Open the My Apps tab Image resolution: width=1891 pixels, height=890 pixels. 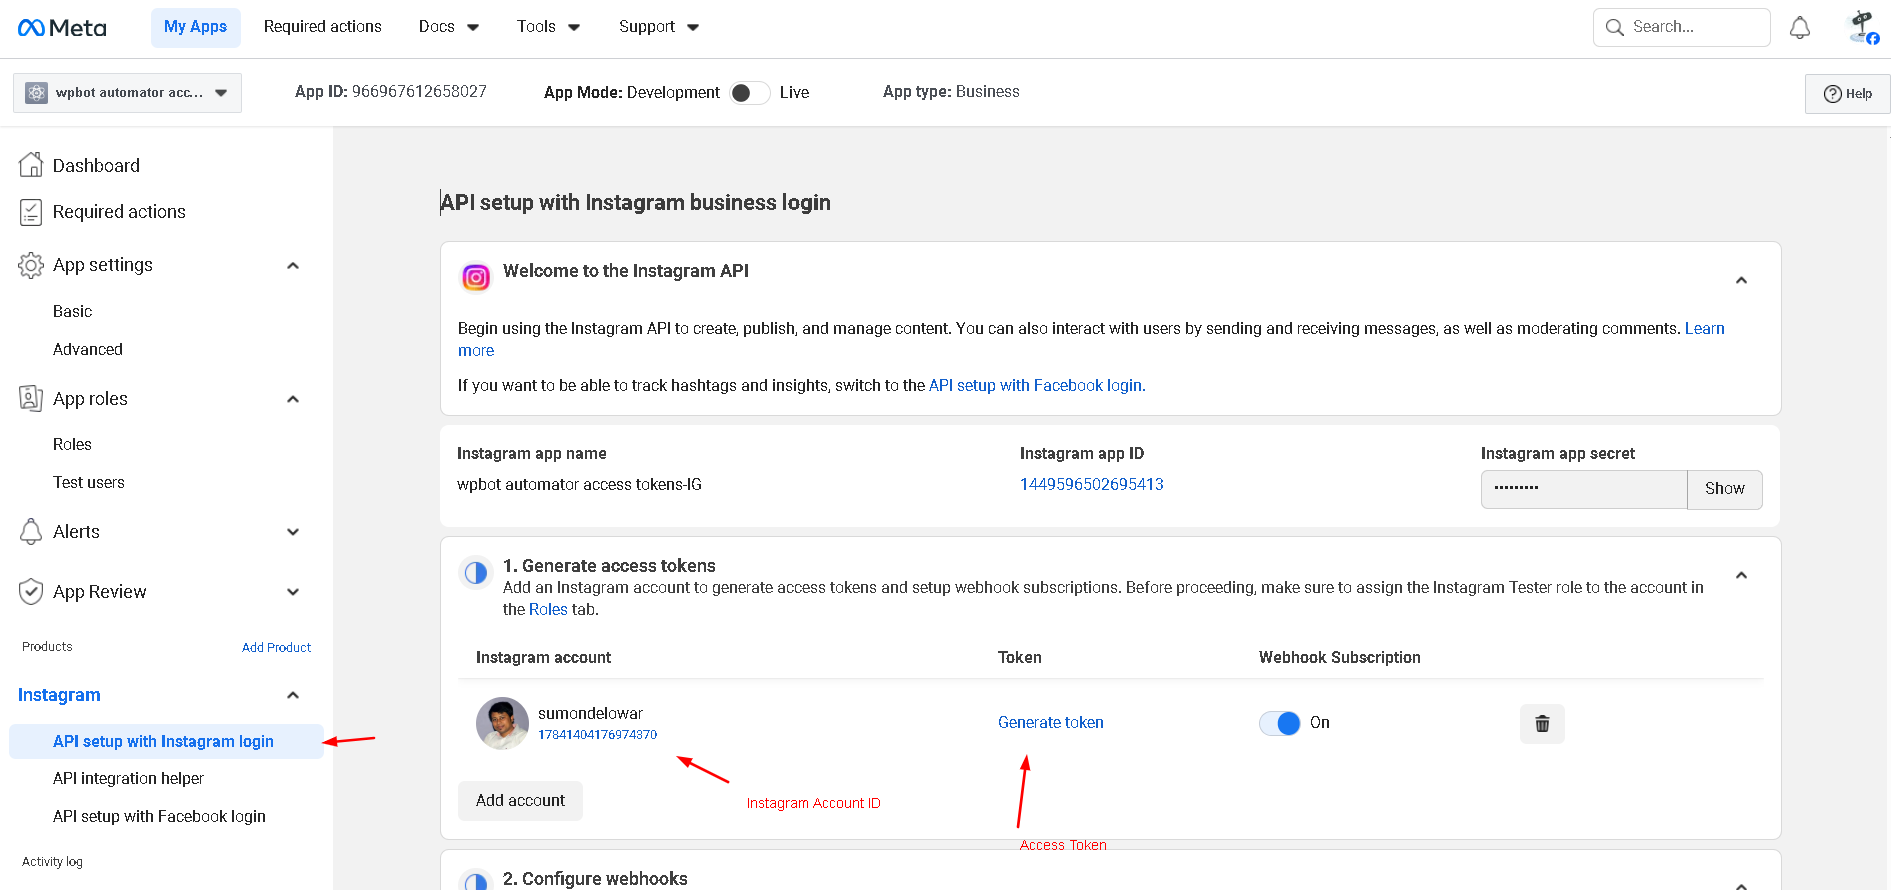pyautogui.click(x=195, y=27)
